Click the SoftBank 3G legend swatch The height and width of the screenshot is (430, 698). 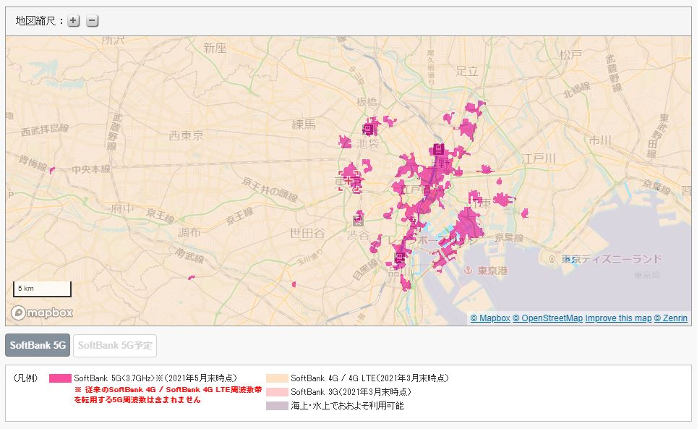277,392
